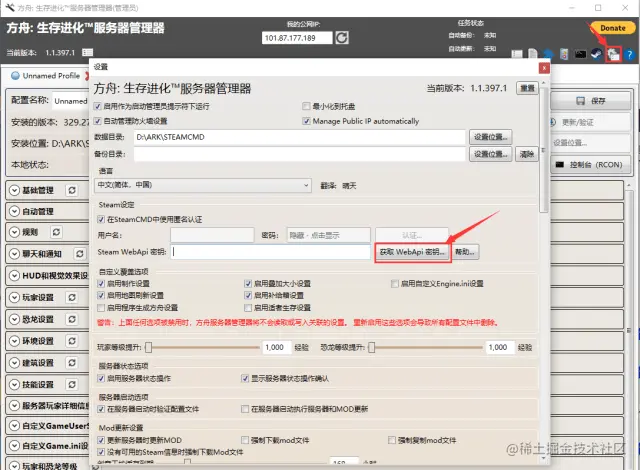Enable 启用程序生成方舟设置 checkbox
640x470 pixels.
coord(101,308)
